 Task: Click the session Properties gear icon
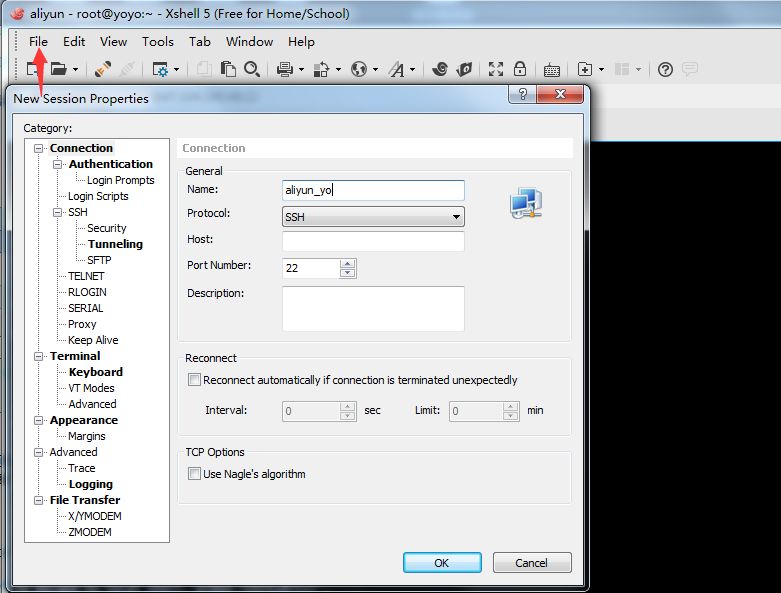tap(160, 69)
